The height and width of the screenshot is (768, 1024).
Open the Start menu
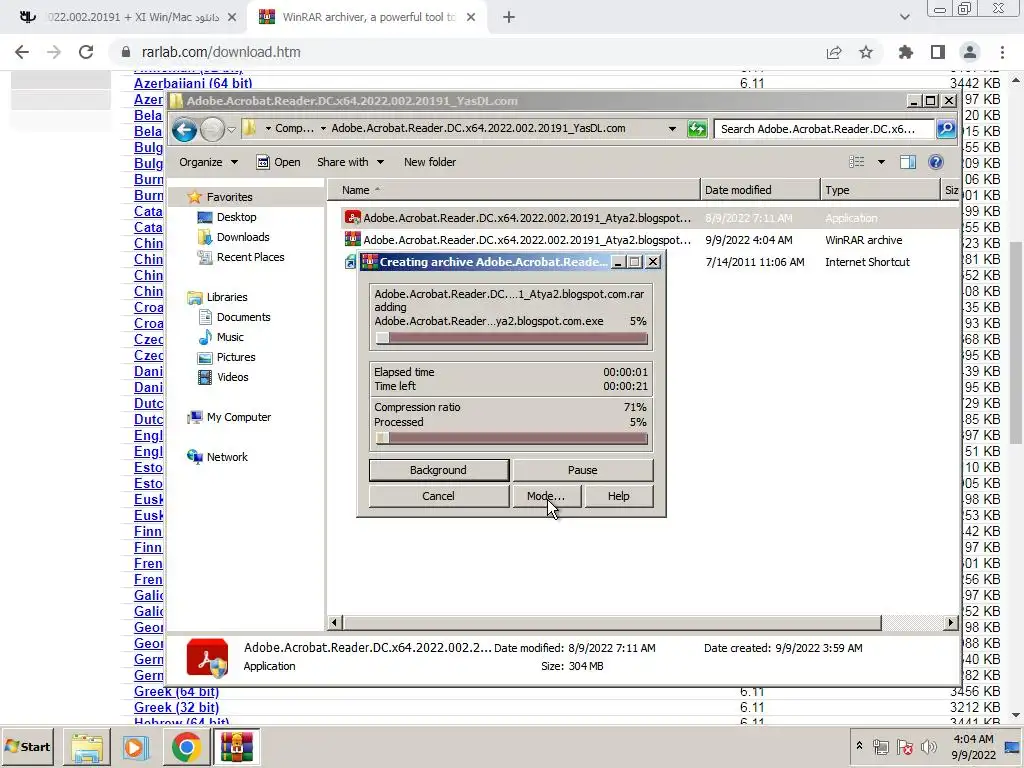tap(28, 747)
